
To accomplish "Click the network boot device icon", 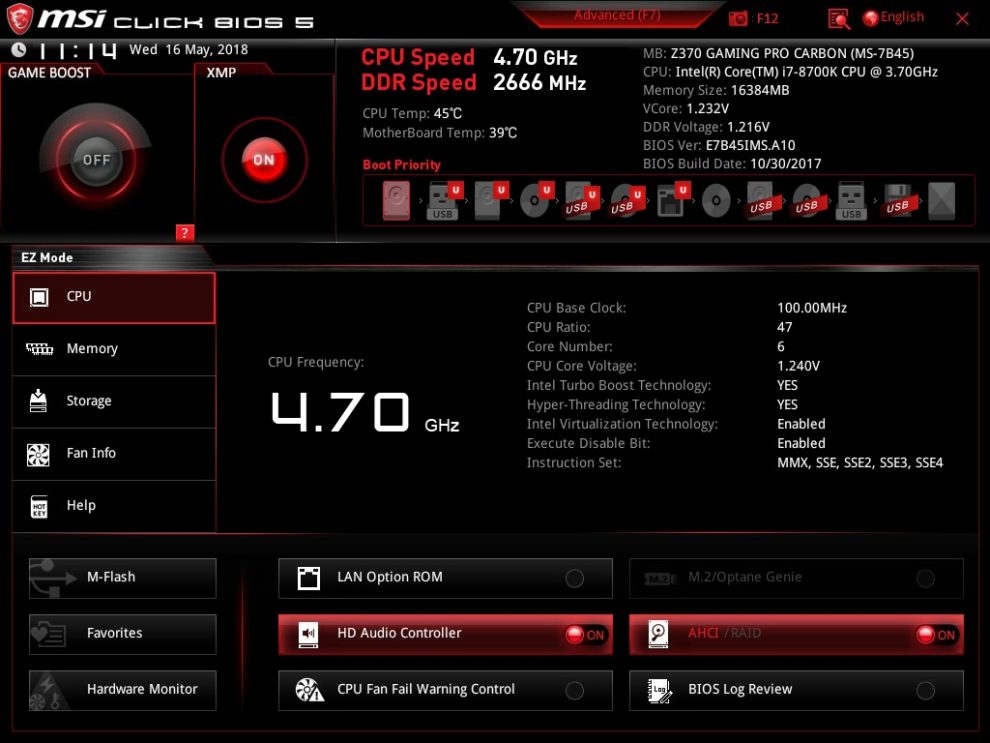I will (670, 201).
